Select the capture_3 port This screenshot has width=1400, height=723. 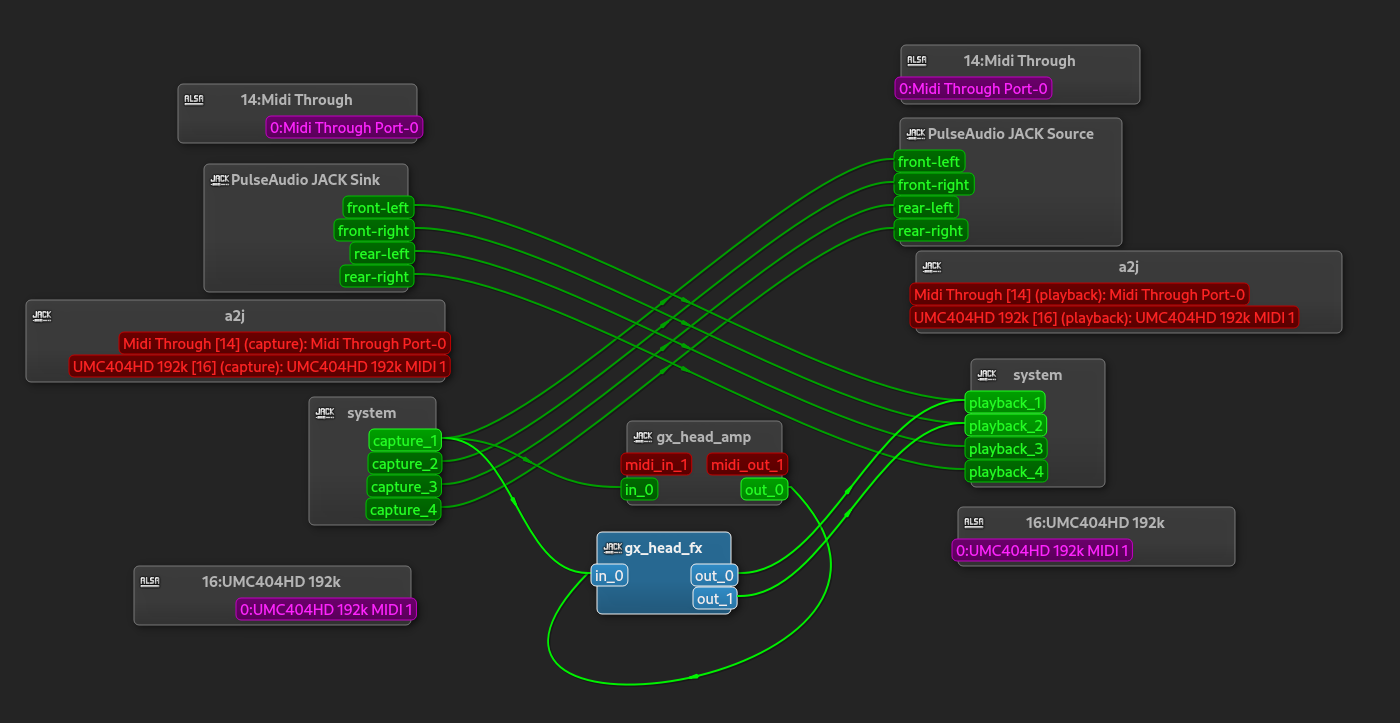pos(405,487)
